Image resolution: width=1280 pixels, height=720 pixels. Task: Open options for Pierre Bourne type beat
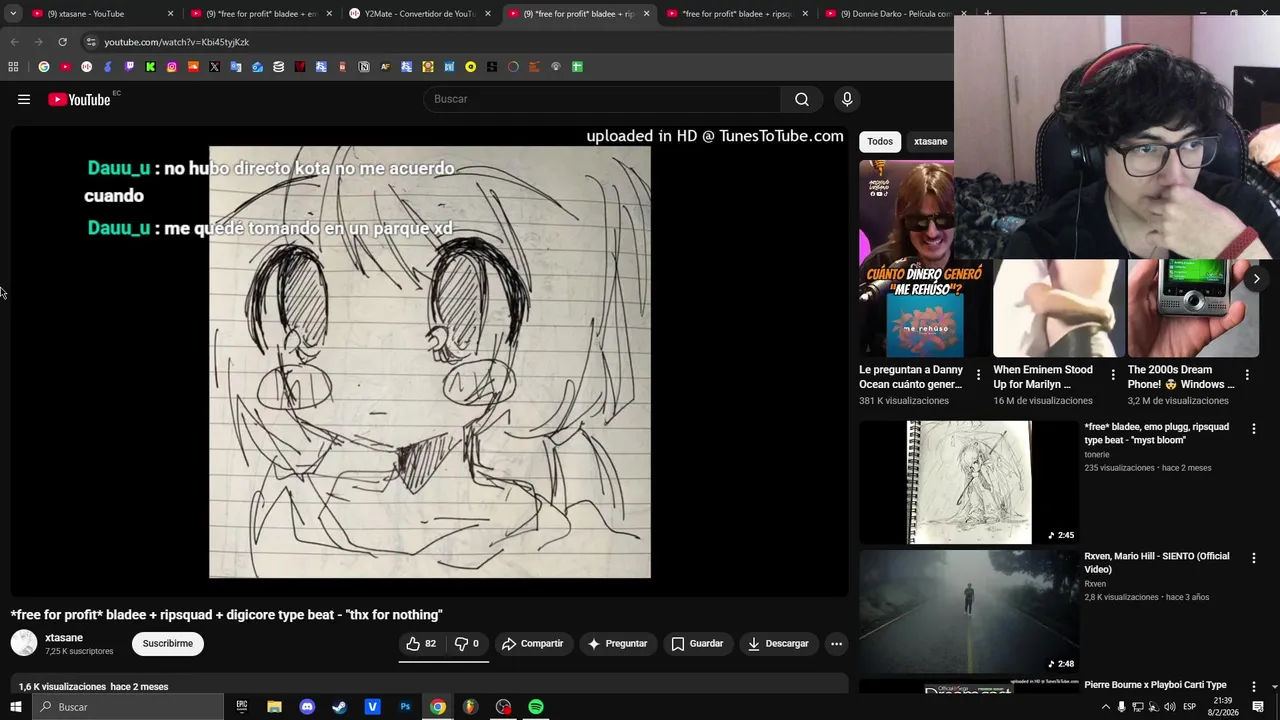pos(1254,687)
